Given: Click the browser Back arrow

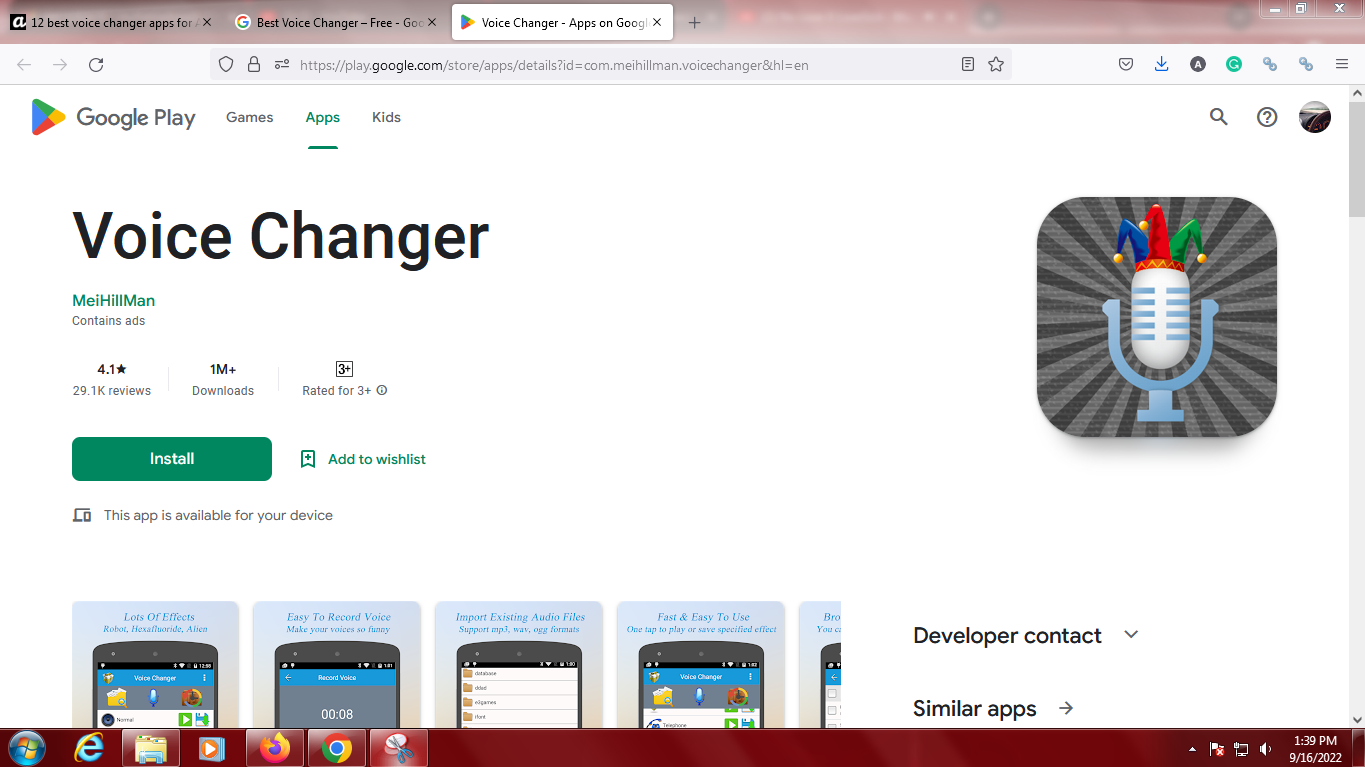Looking at the screenshot, I should (x=24, y=64).
